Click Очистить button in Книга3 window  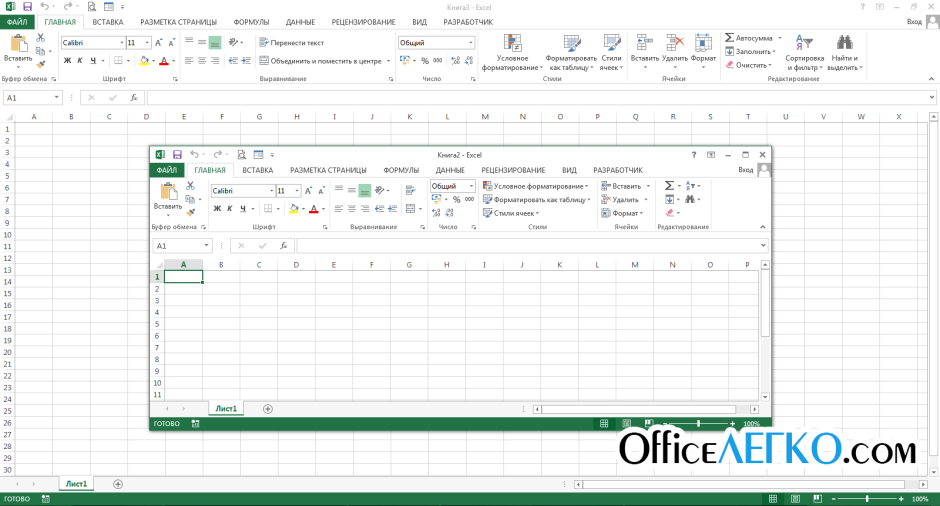[x=748, y=65]
